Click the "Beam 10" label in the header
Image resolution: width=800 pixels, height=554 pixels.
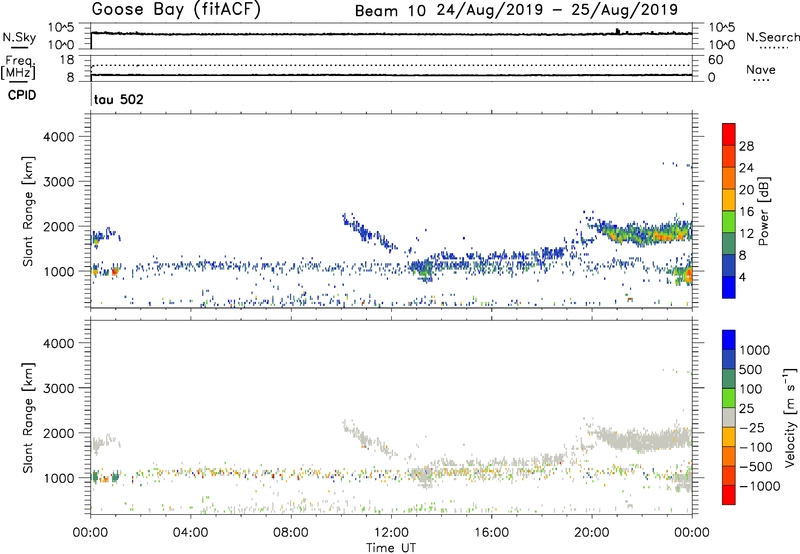[x=390, y=11]
